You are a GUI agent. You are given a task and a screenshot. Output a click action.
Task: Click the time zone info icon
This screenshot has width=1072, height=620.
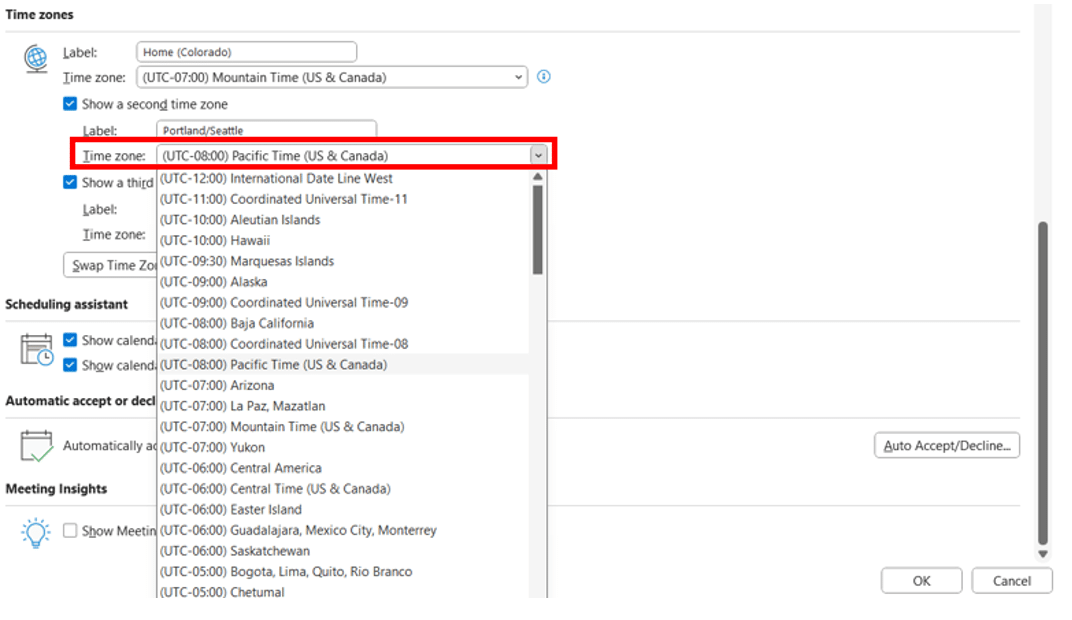point(544,77)
